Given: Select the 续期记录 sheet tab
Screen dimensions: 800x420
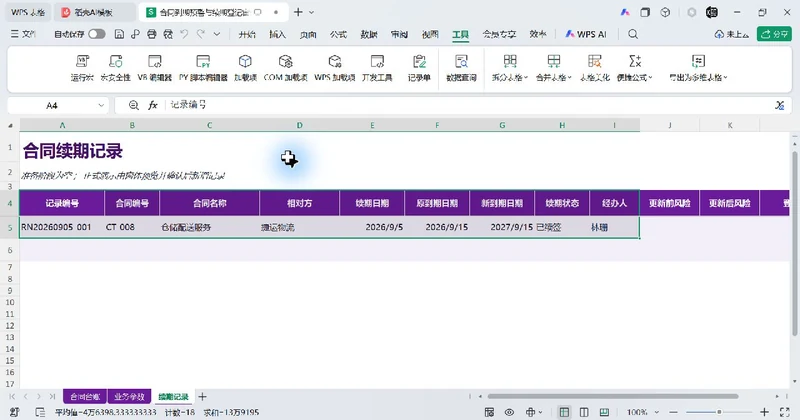Looking at the screenshot, I should (x=173, y=397).
